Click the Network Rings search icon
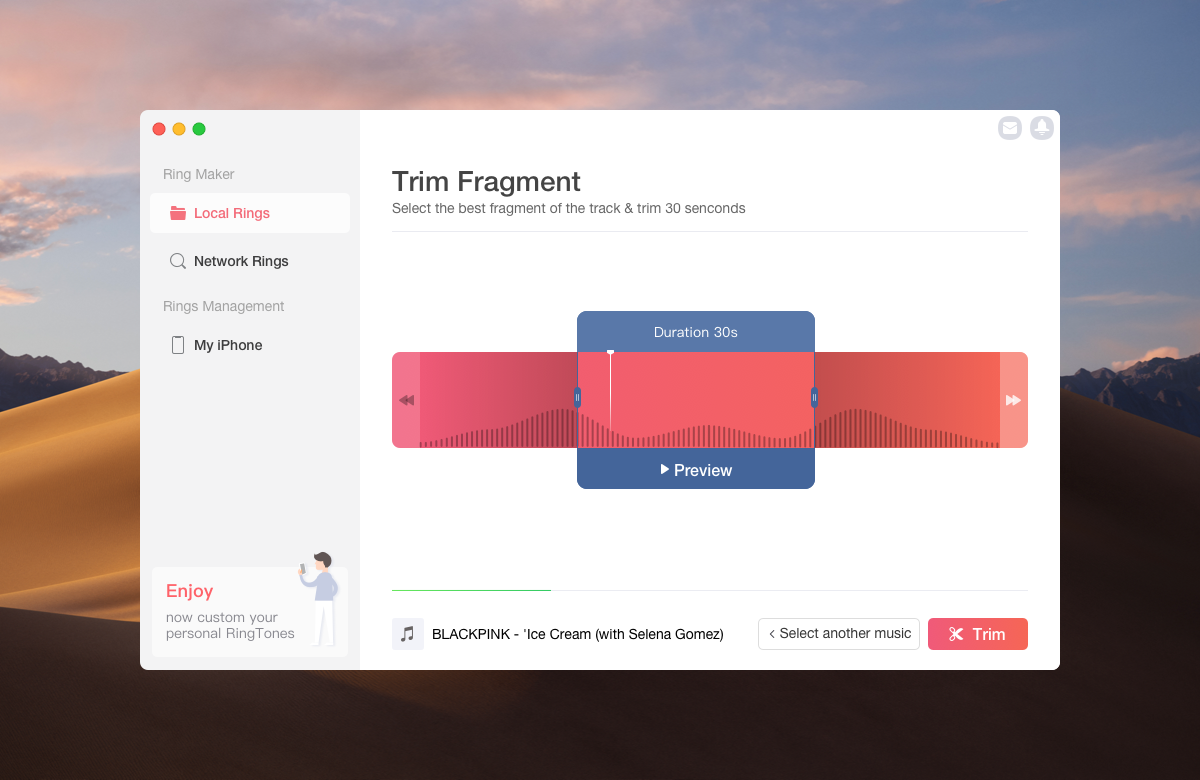 178,261
